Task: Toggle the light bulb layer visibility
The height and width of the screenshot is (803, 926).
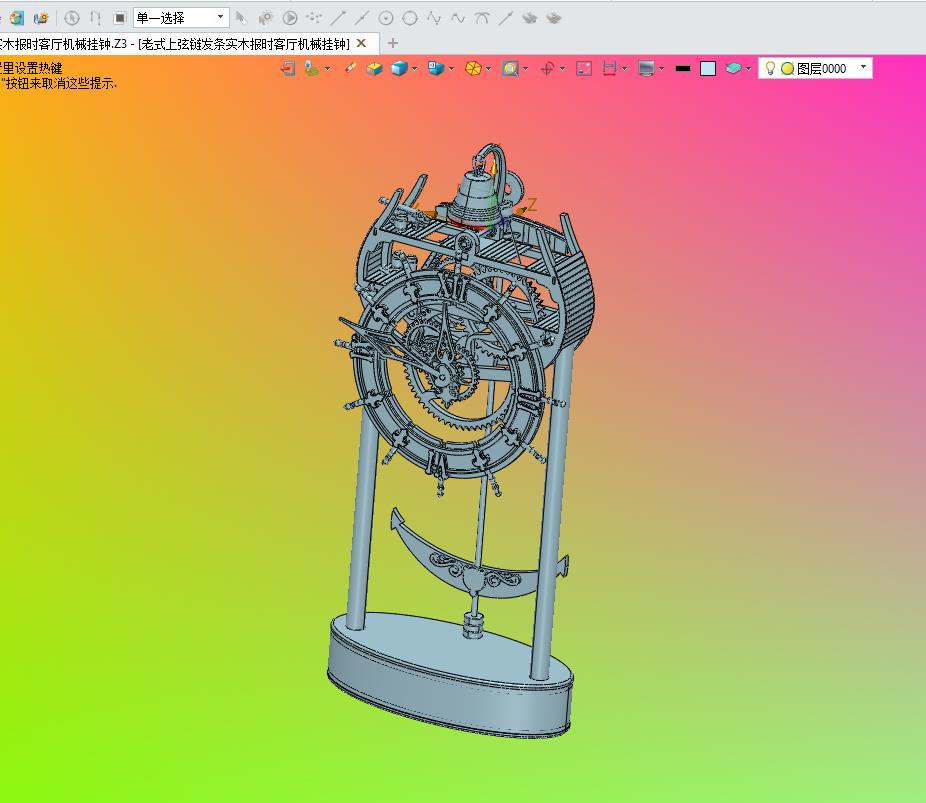Action: [770, 68]
